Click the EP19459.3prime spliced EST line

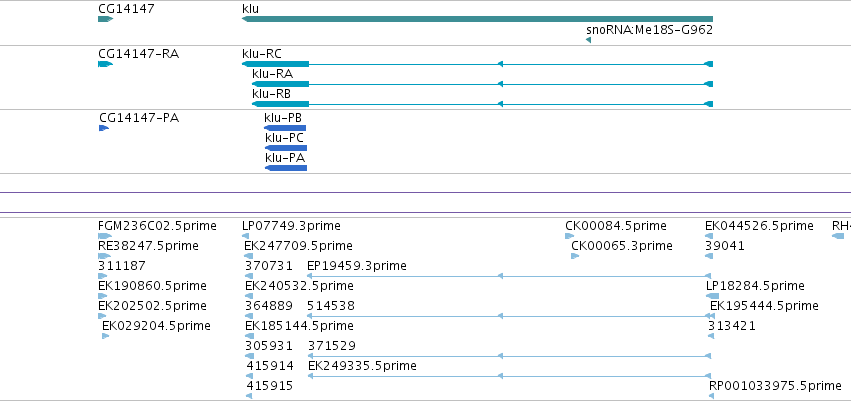point(509,276)
